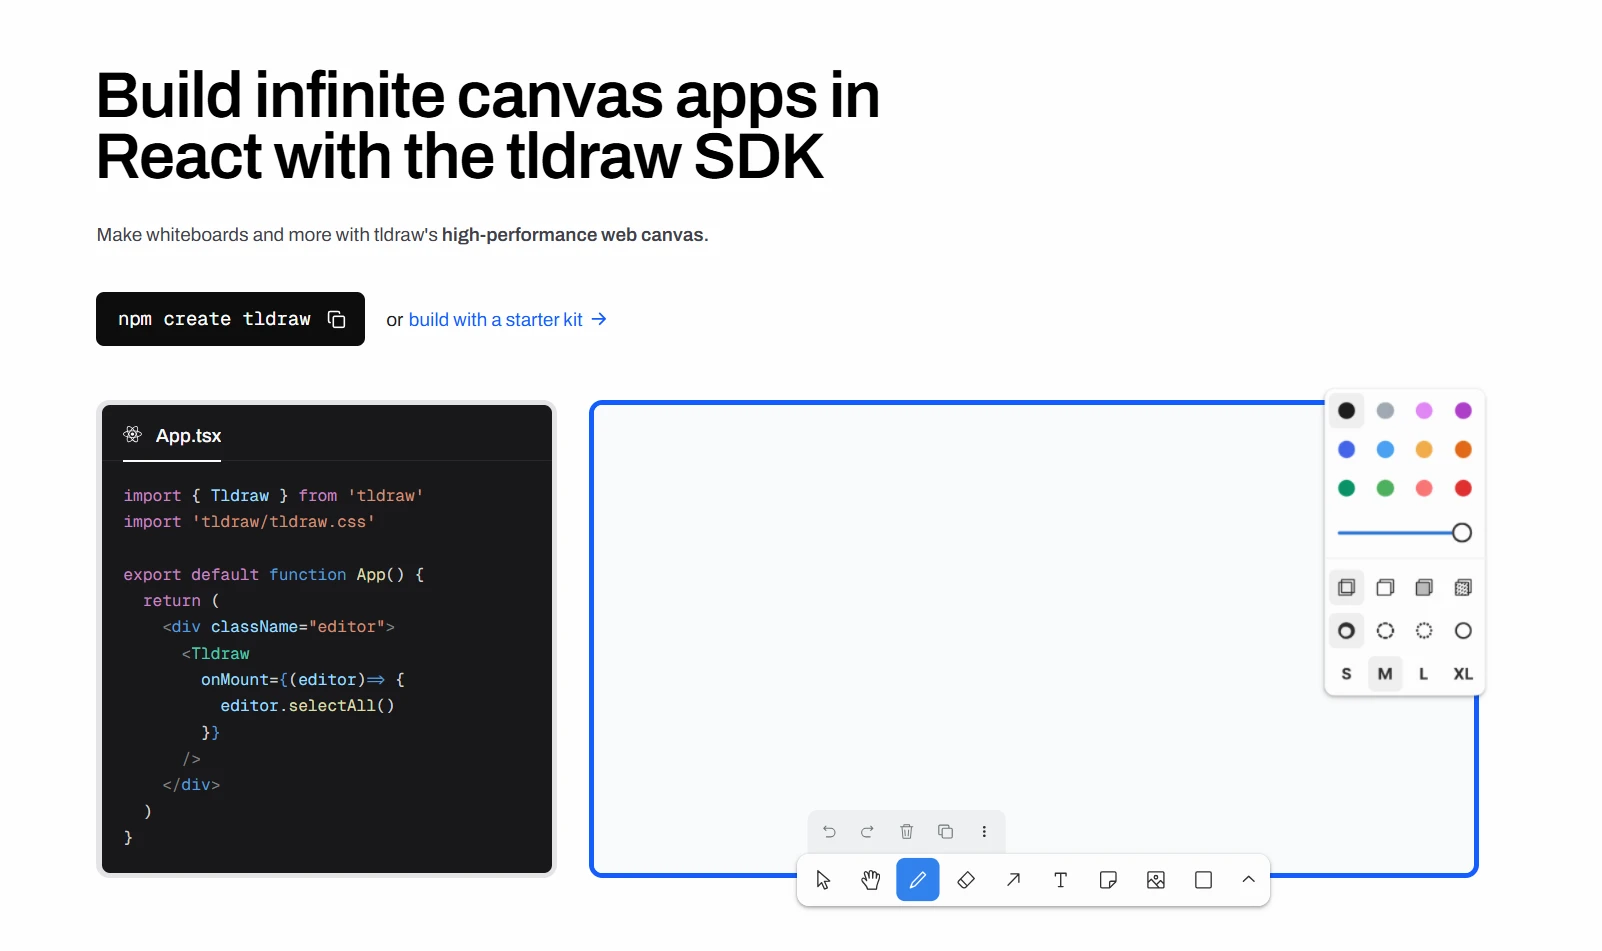Select the sticky note tool
This screenshot has height=951, width=1602.
click(1108, 880)
